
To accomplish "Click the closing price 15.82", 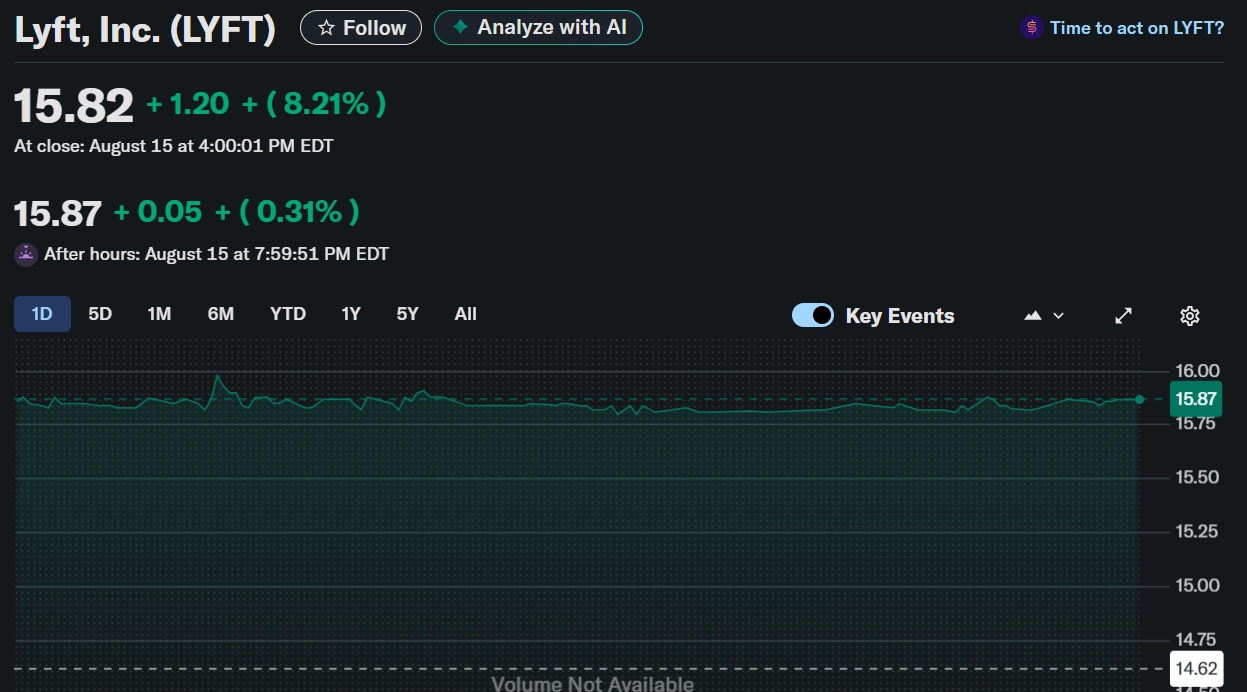I will click(x=74, y=105).
